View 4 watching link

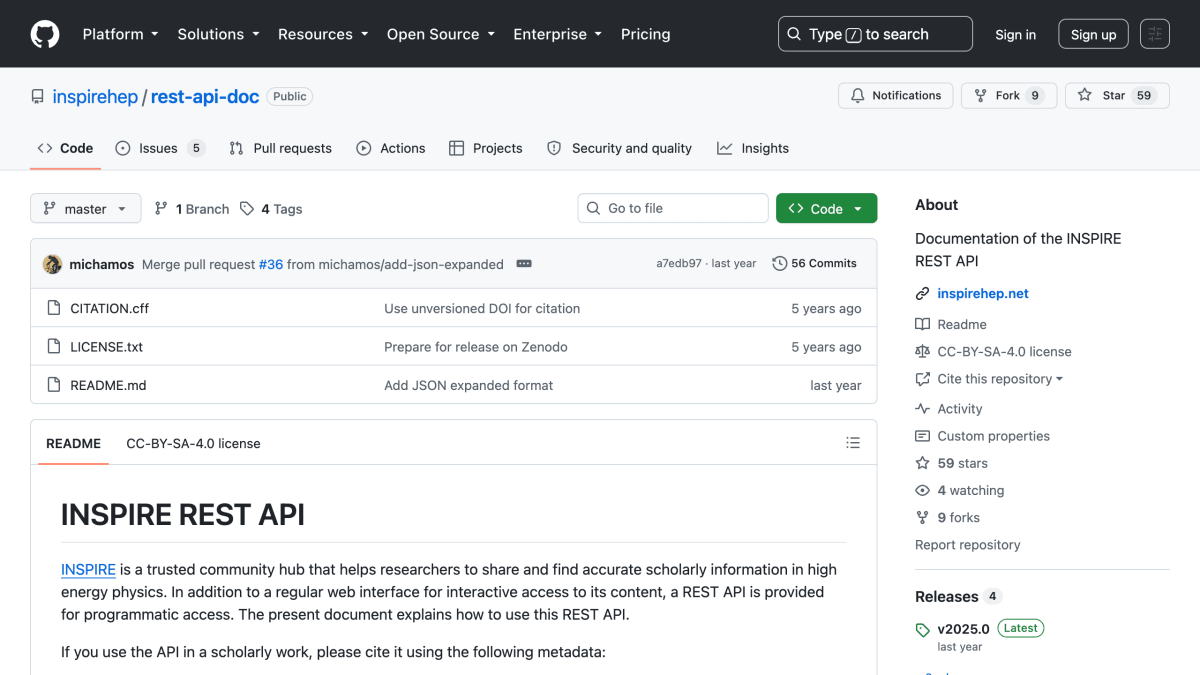click(960, 490)
